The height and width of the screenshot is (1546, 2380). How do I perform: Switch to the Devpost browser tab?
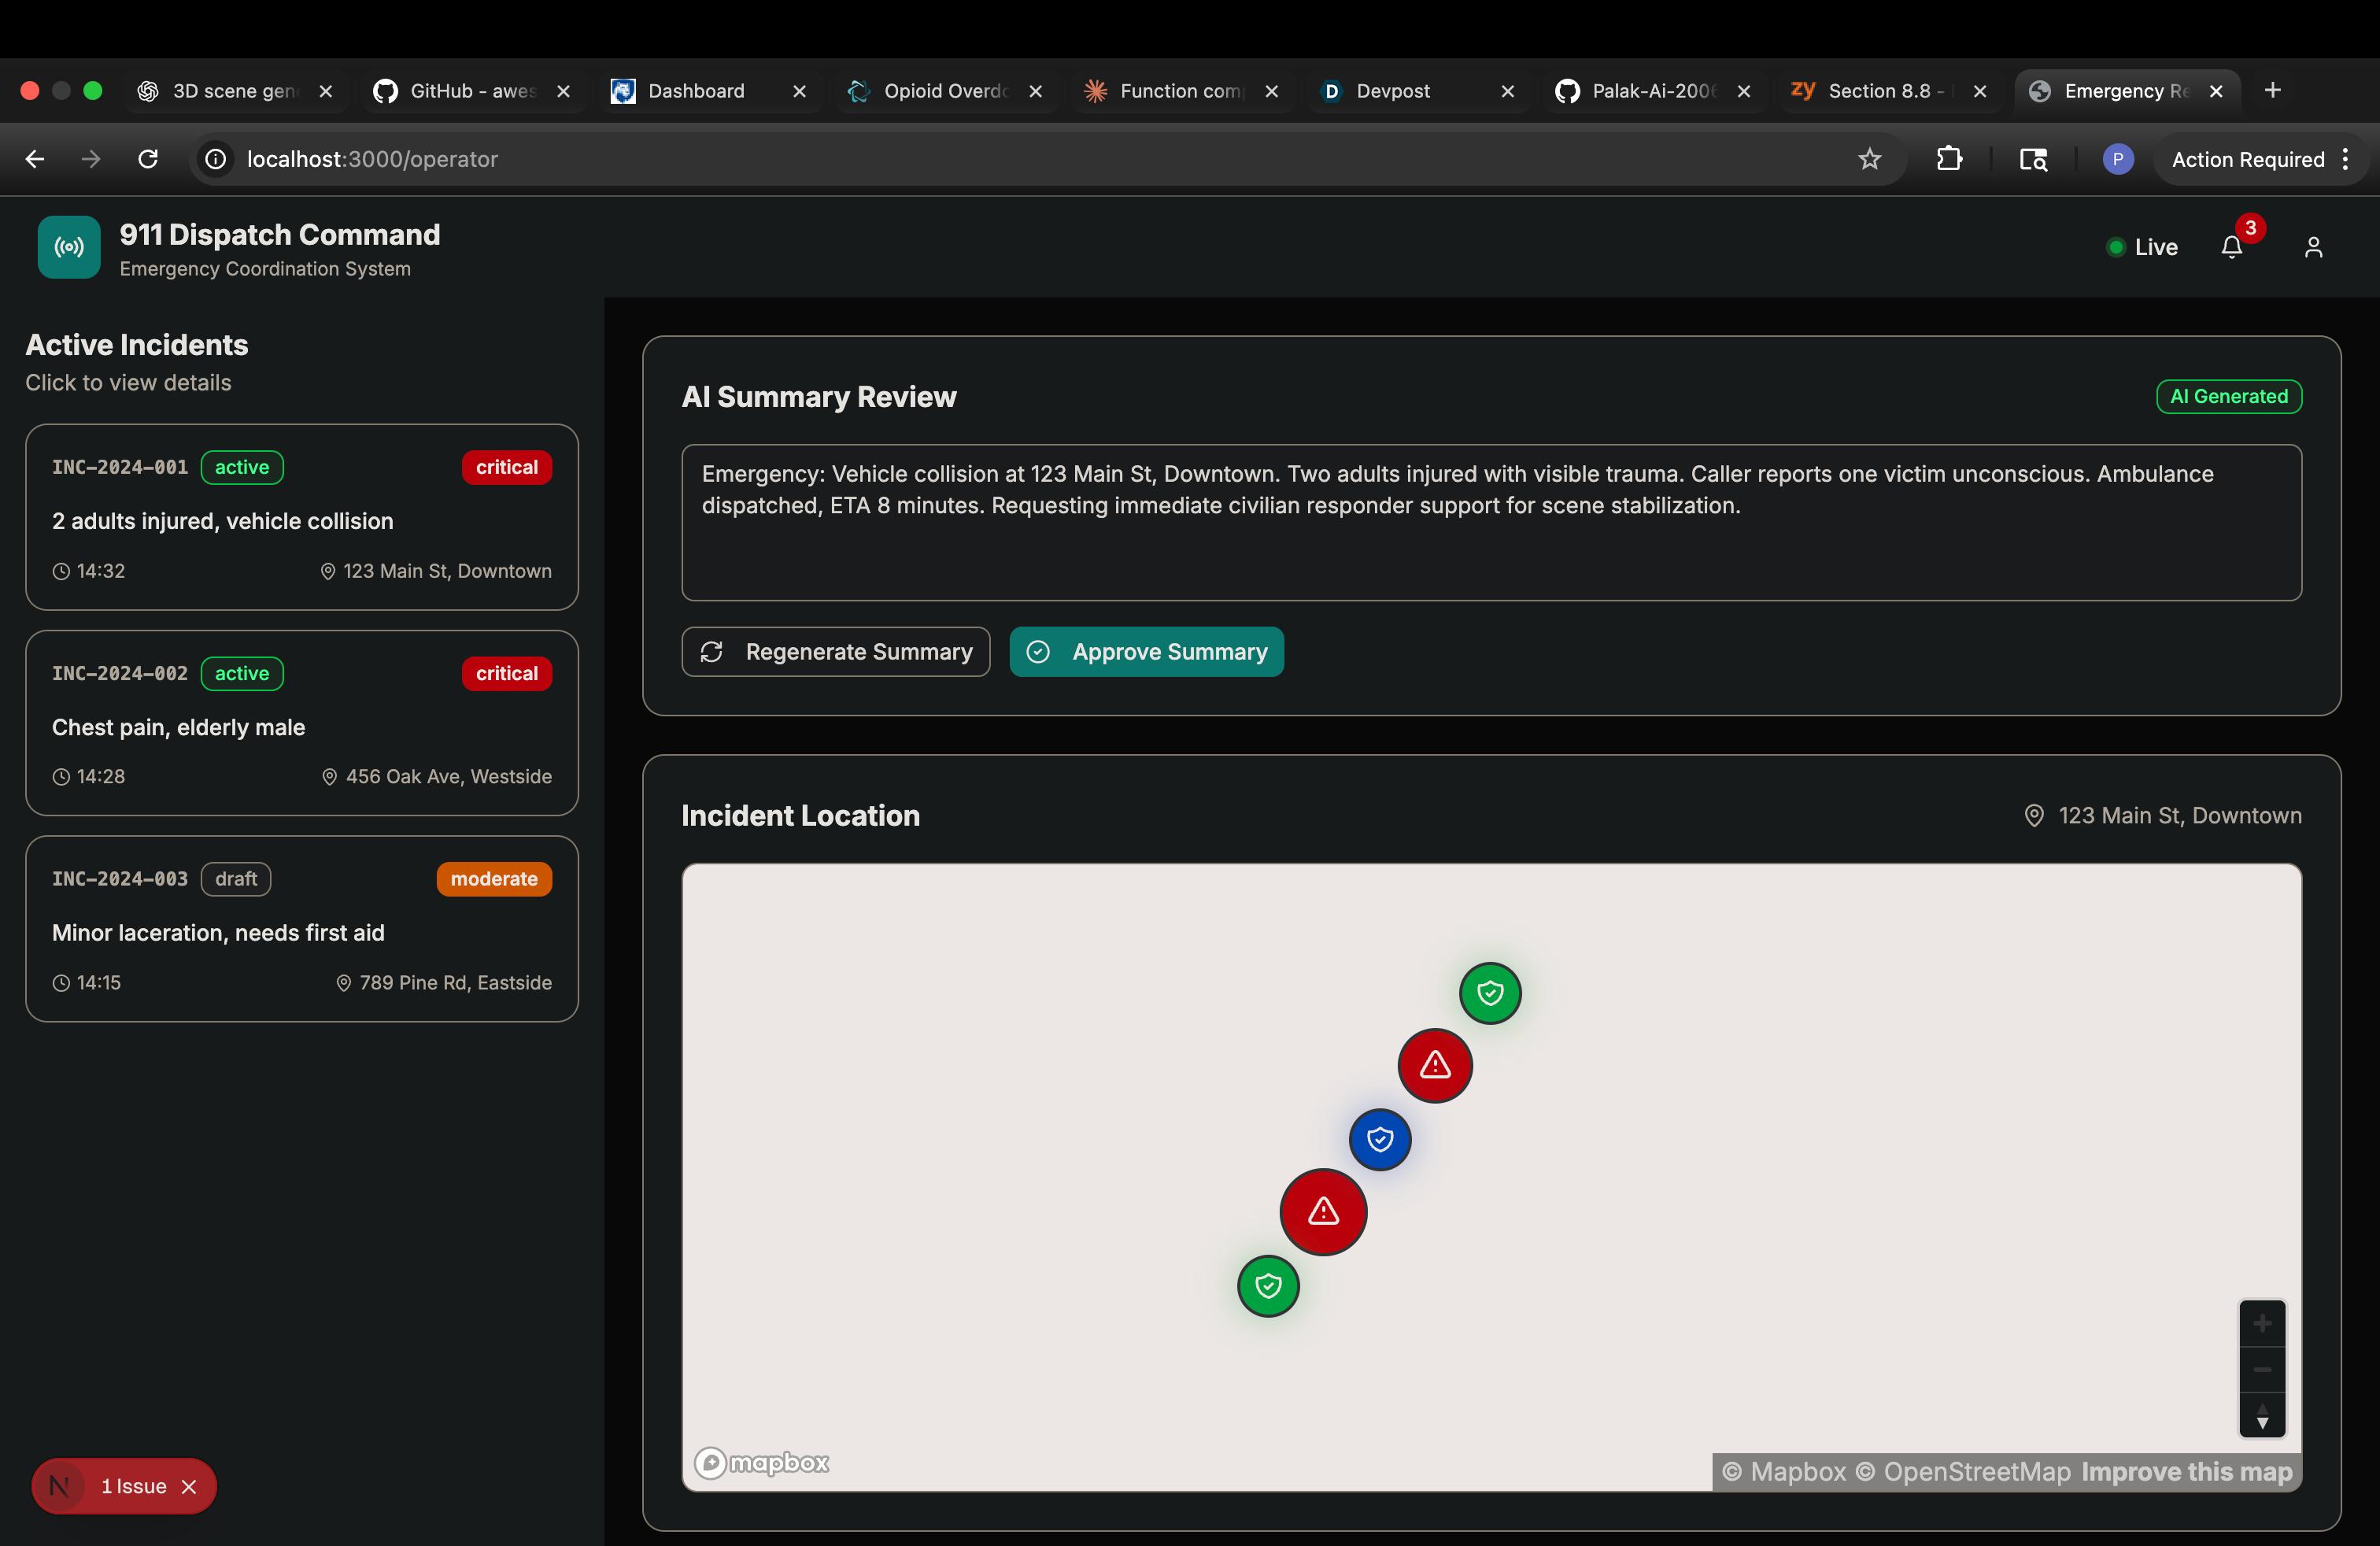click(x=1393, y=91)
